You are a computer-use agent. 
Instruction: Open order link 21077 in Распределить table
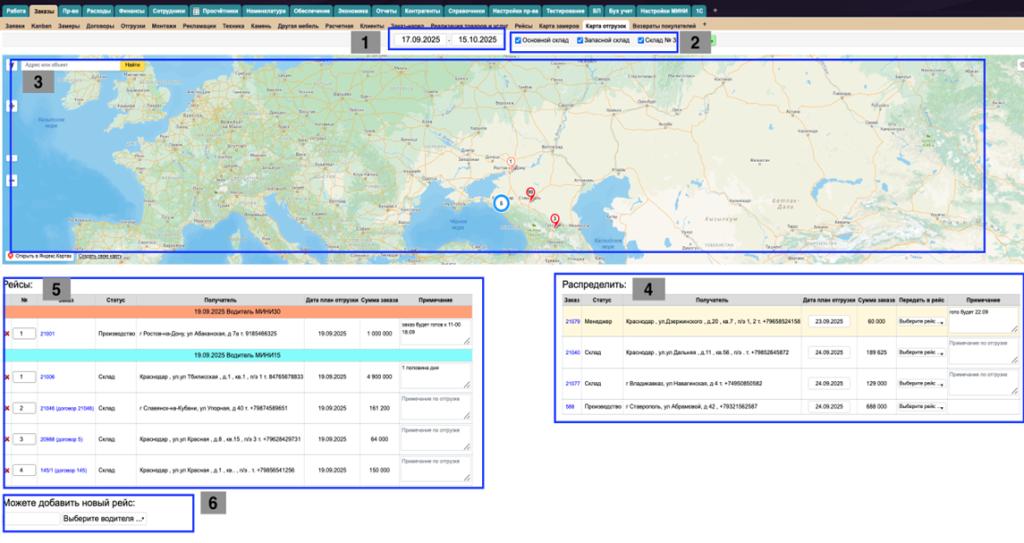tap(573, 383)
